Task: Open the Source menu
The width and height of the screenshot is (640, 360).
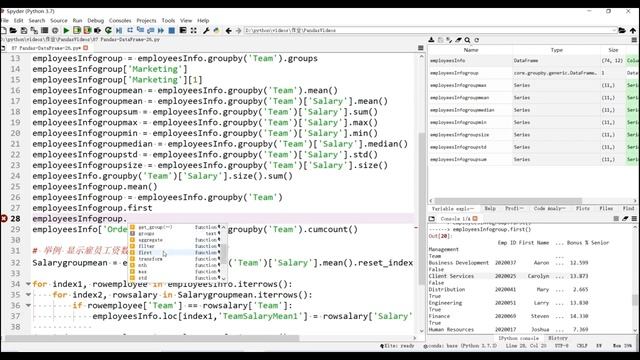Action: (x=59, y=20)
